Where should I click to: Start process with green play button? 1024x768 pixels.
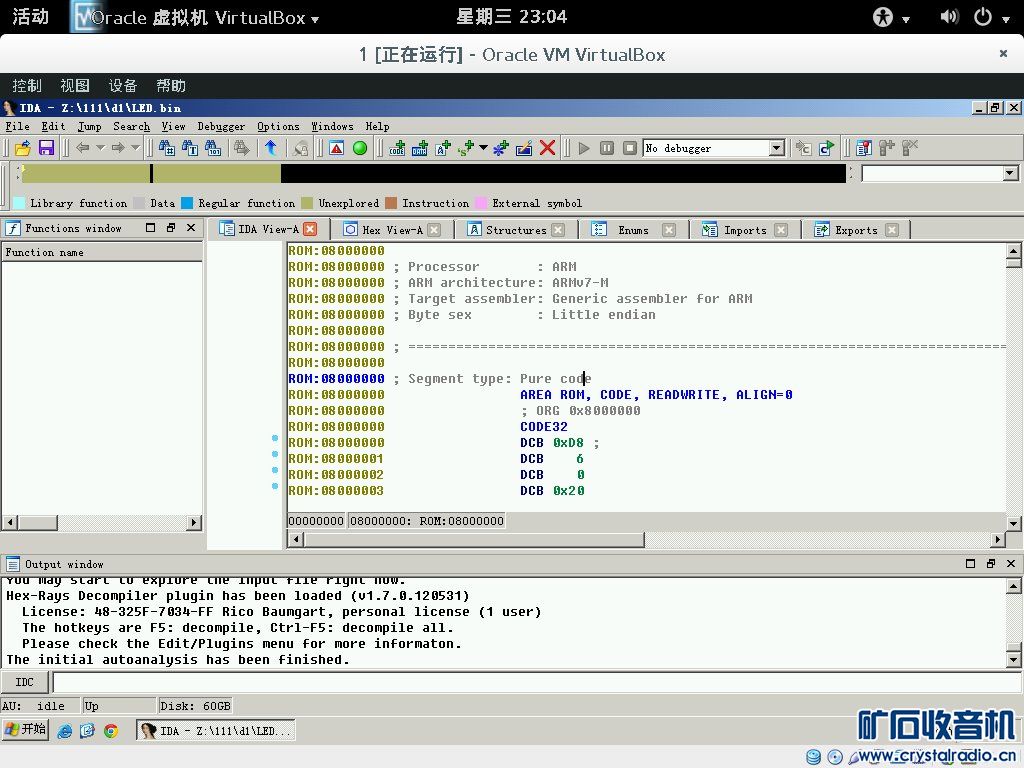point(584,148)
